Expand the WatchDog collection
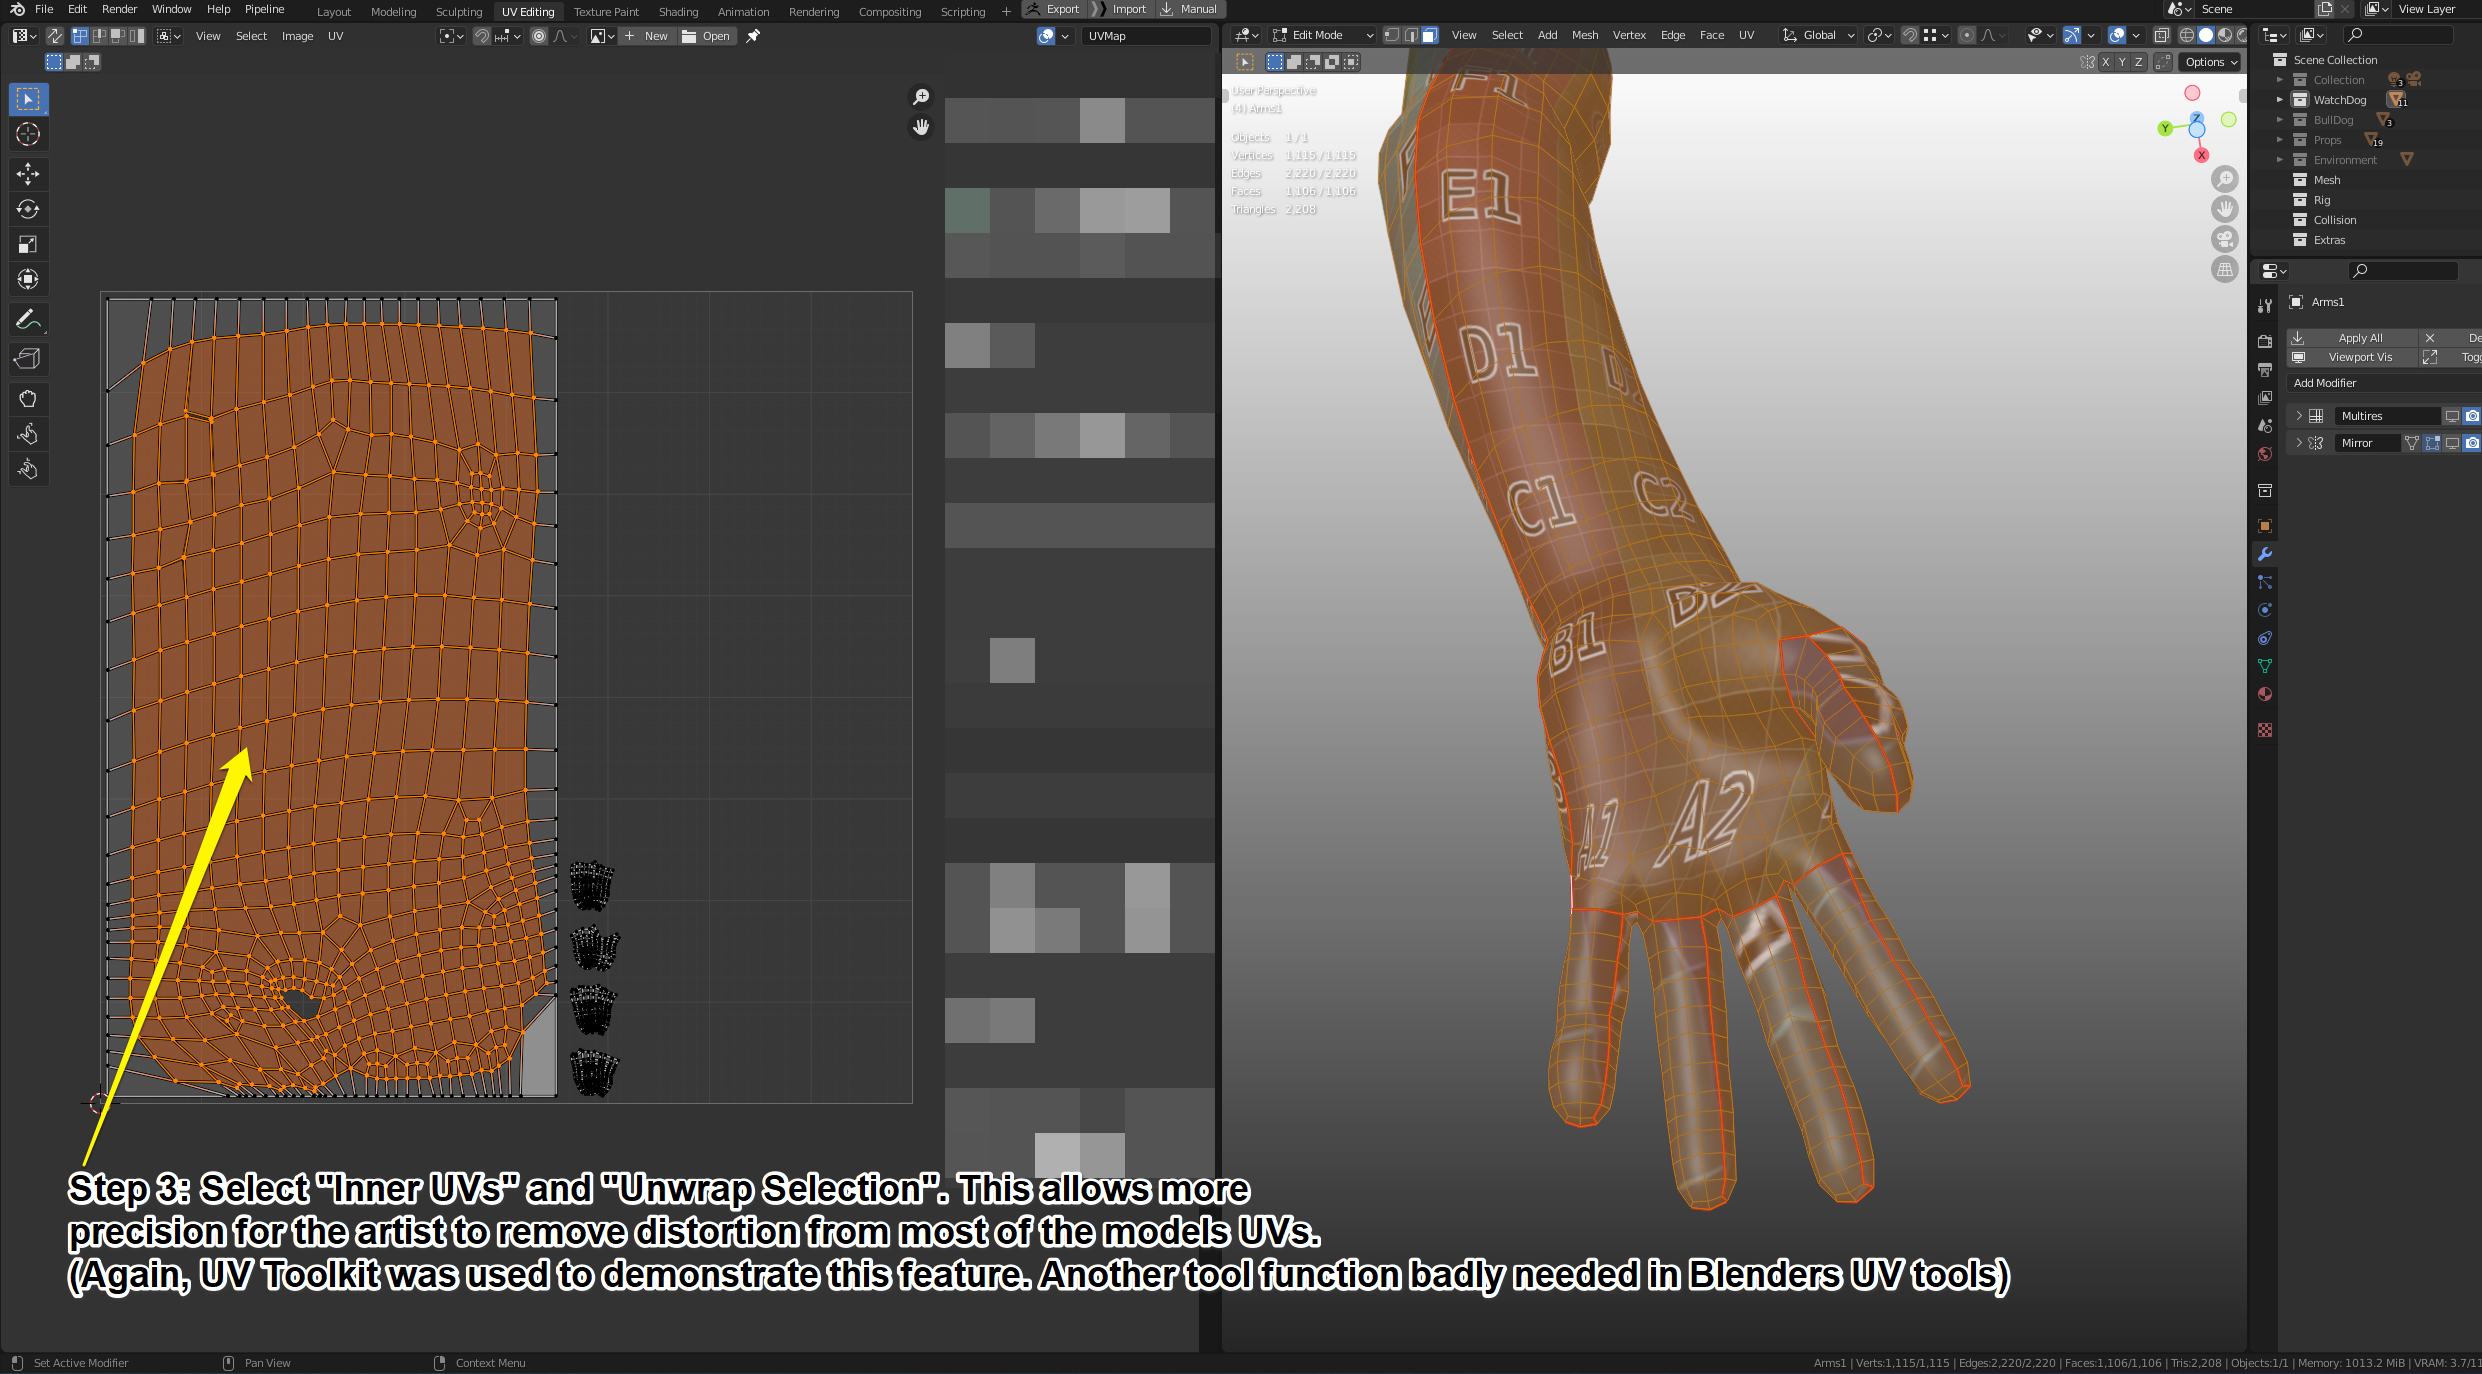Image resolution: width=2482 pixels, height=1374 pixels. click(x=2280, y=100)
